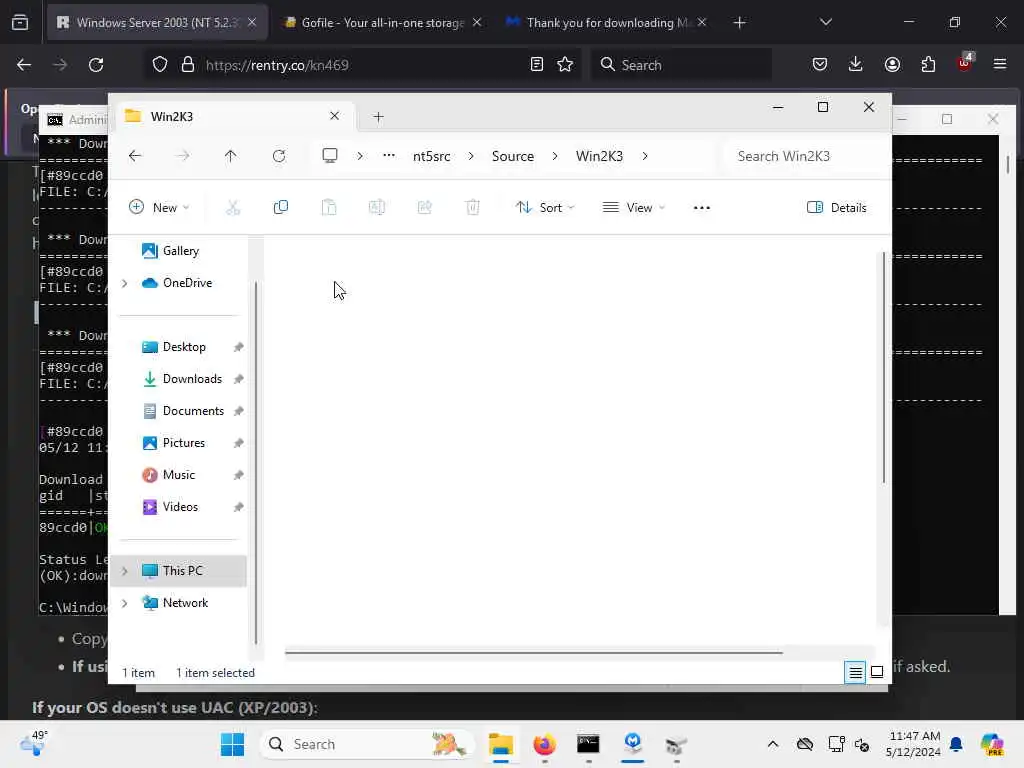Screen dimensions: 1024x768
Task: Refresh the Win2K3 folder view
Action: (279, 156)
